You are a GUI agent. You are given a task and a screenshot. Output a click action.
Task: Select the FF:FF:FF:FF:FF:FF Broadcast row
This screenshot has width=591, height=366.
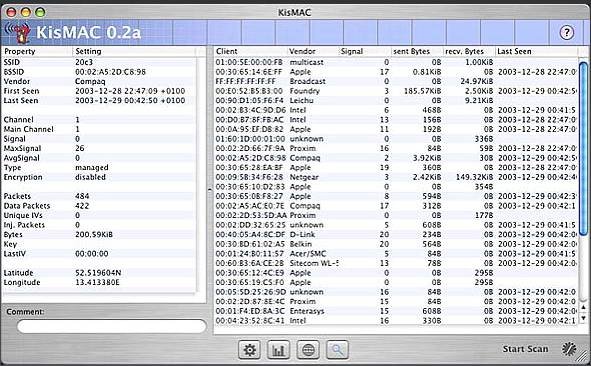coord(396,81)
